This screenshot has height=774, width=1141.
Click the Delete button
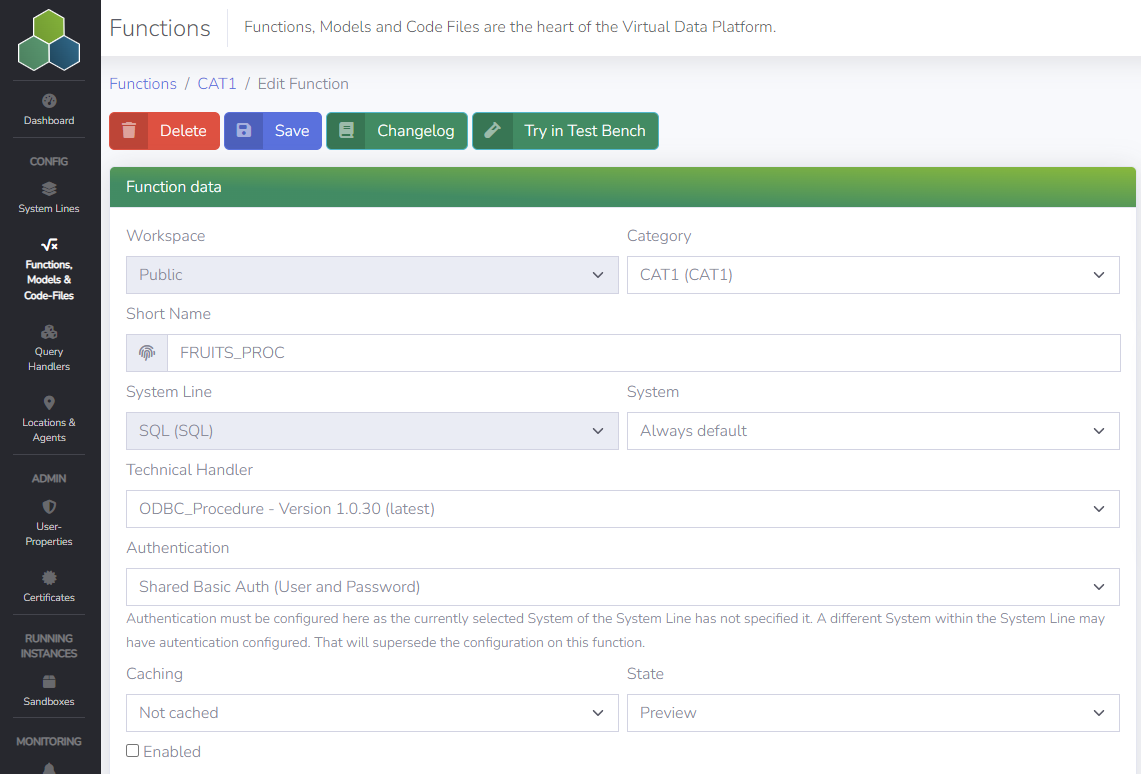coord(164,130)
